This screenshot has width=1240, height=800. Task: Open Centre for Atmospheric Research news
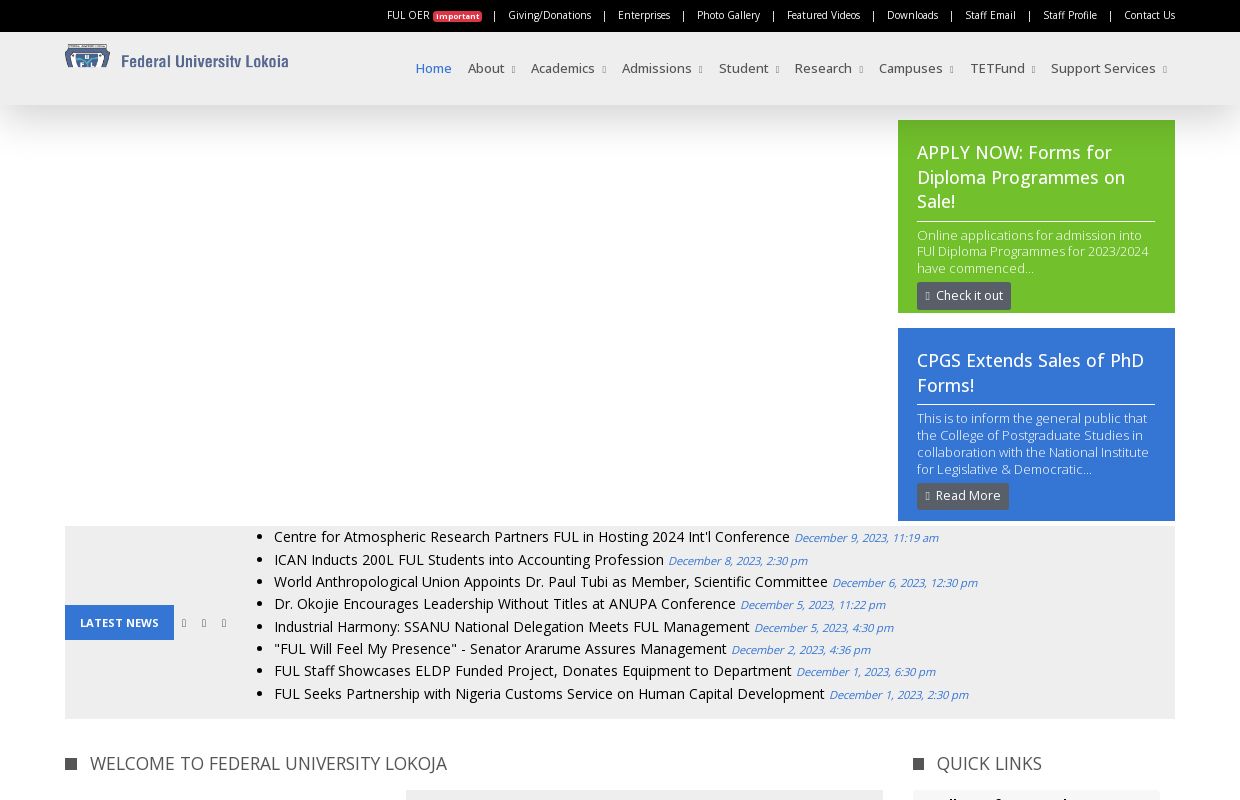click(532, 537)
